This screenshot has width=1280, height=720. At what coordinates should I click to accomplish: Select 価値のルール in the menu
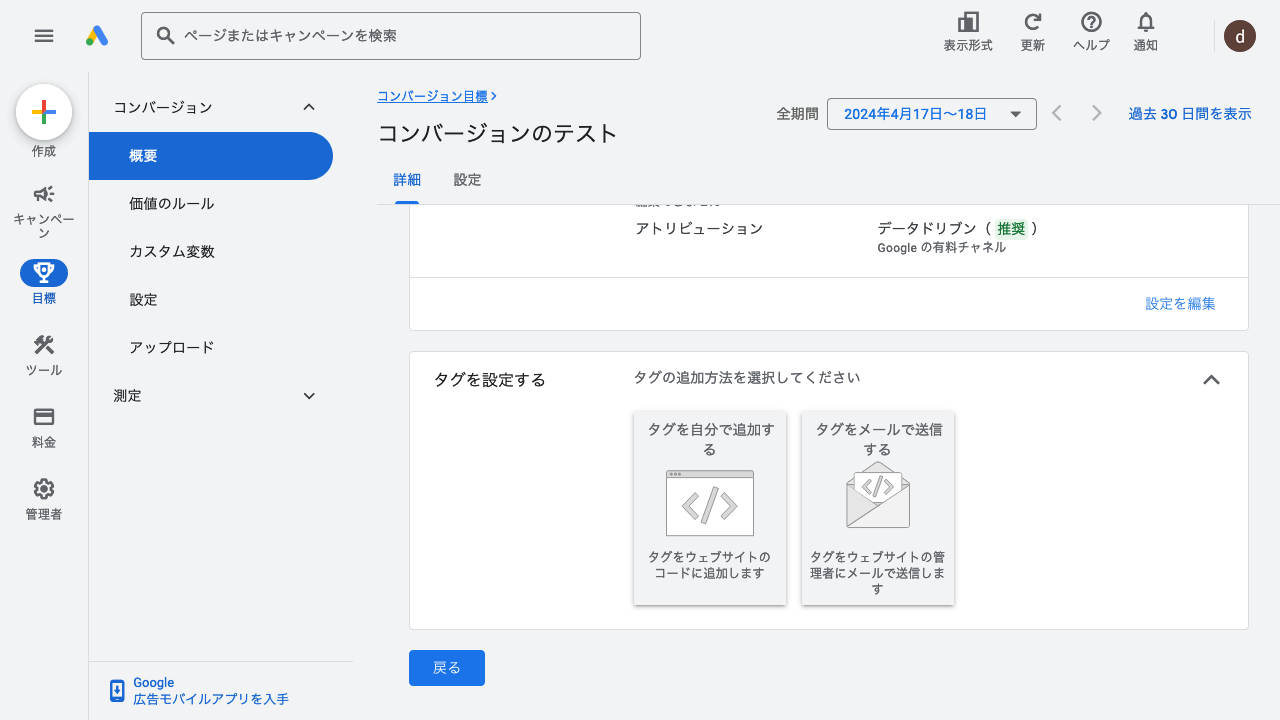tap(172, 204)
